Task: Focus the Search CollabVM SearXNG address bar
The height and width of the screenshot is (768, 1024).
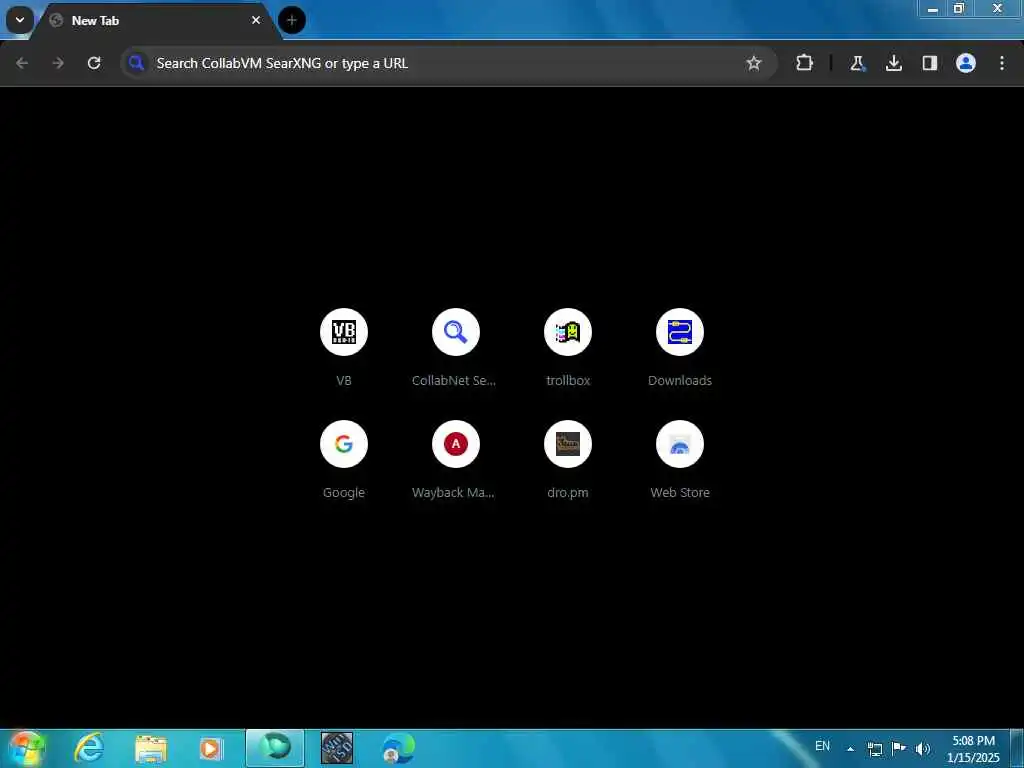Action: [449, 63]
